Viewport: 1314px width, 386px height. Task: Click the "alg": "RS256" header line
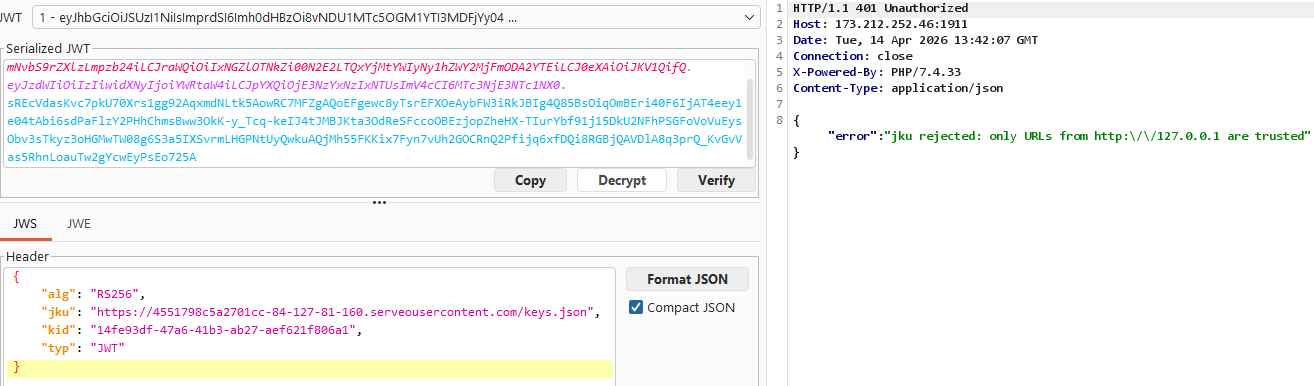coord(94,294)
